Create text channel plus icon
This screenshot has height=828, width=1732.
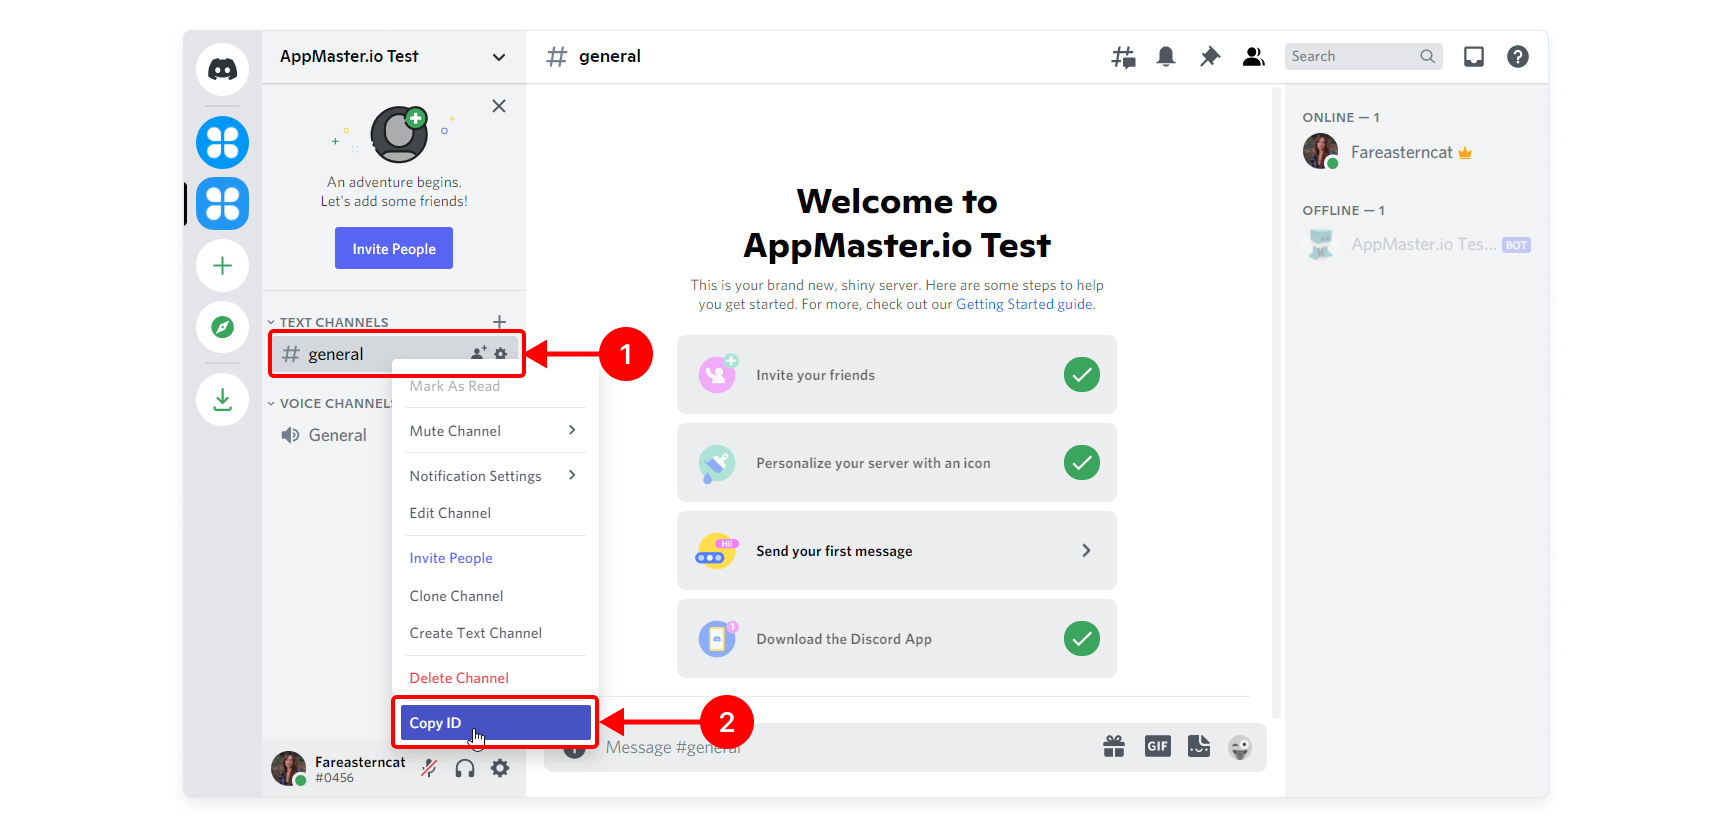[499, 321]
